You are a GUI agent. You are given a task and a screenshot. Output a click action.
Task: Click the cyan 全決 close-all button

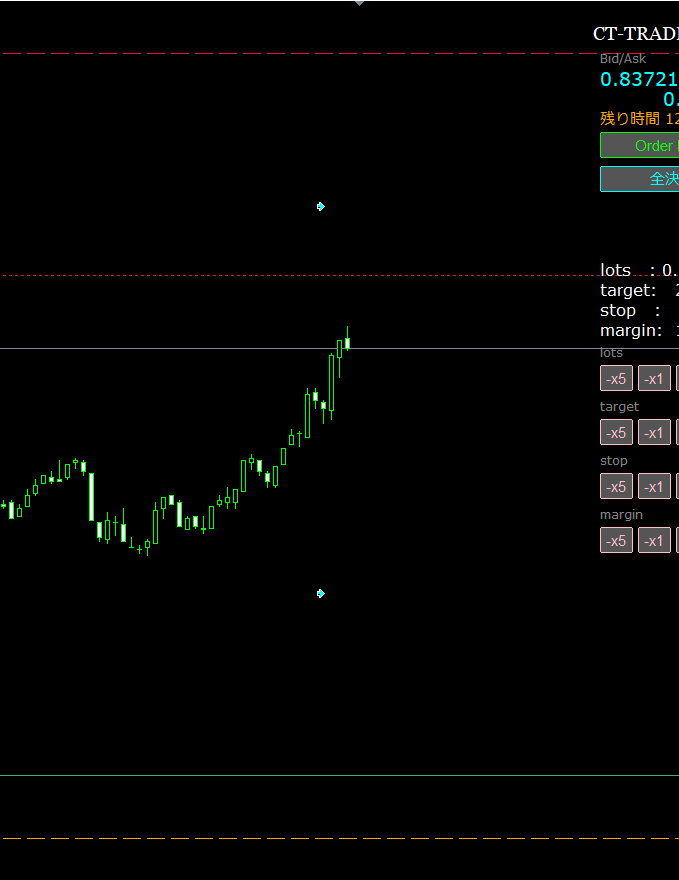(x=640, y=179)
